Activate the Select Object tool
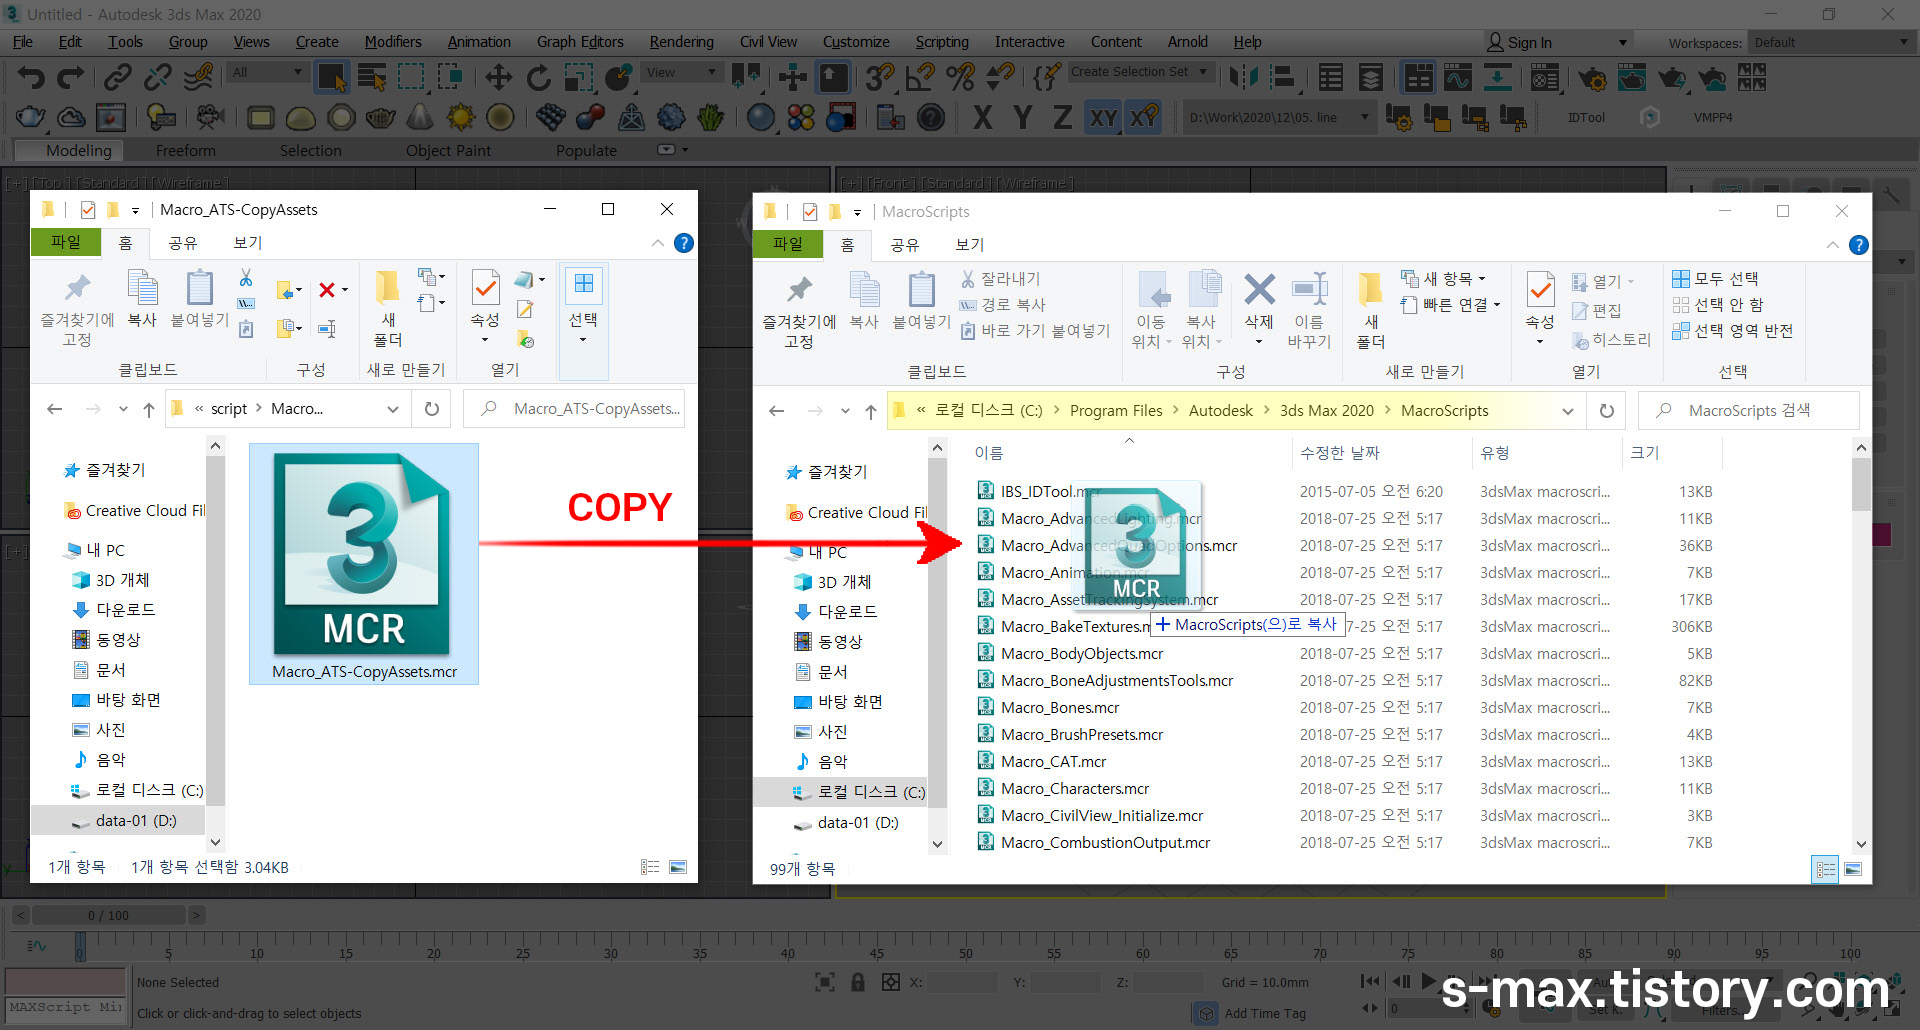The image size is (1920, 1030). coord(331,78)
